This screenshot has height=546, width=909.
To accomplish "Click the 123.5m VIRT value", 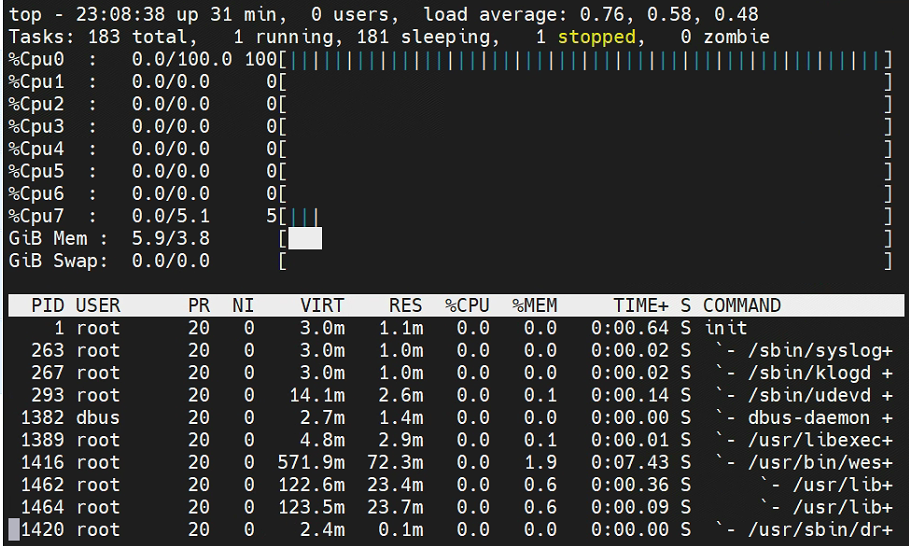I will point(311,507).
